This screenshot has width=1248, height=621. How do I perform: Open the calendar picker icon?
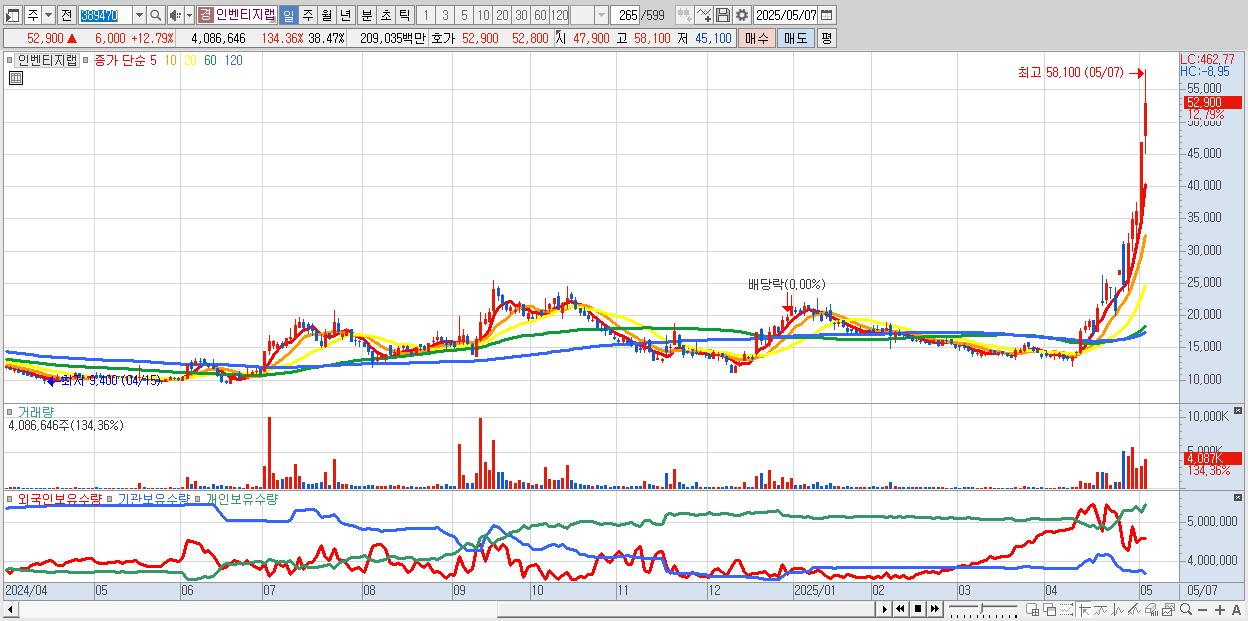827,15
